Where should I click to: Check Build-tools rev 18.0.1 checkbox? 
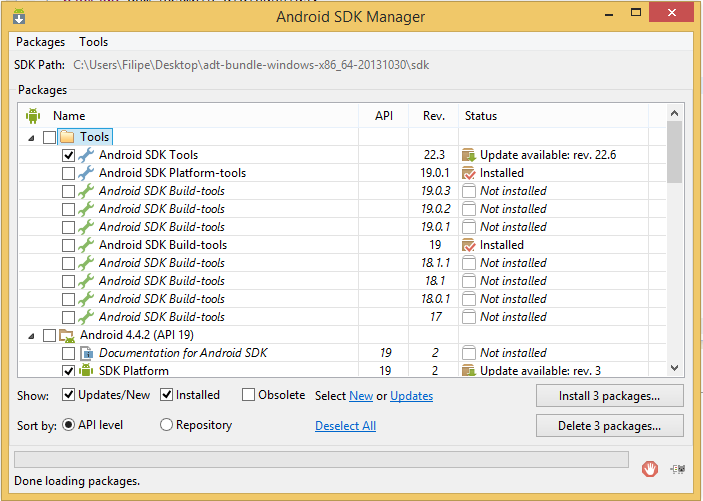click(68, 299)
